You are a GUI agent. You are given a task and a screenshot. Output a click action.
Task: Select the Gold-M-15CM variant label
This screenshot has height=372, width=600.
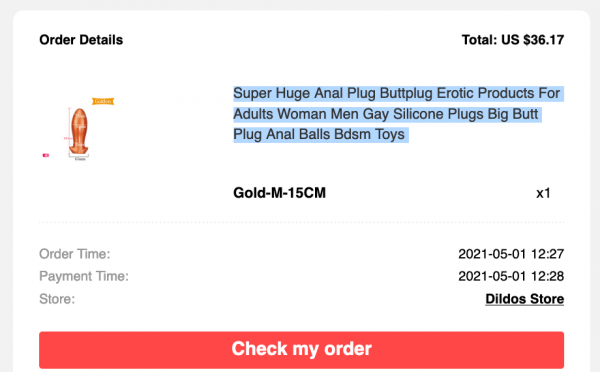click(x=279, y=193)
